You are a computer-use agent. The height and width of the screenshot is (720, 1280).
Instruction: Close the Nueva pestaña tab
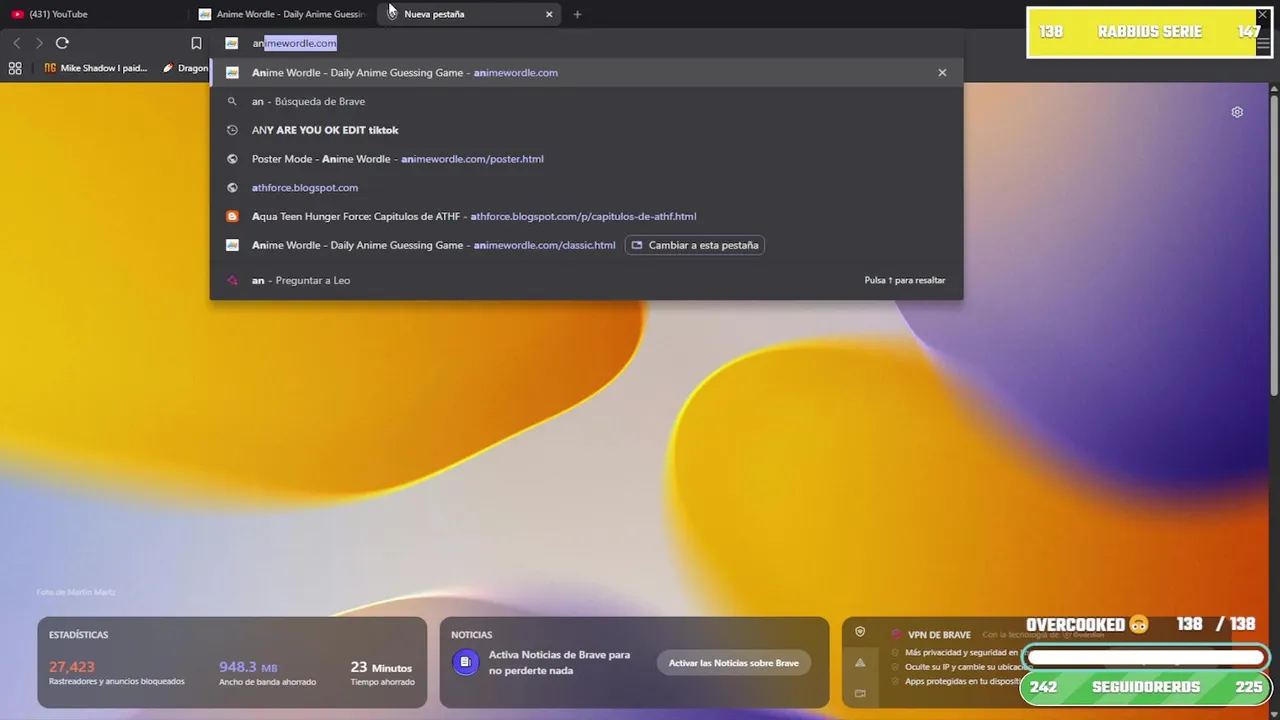pyautogui.click(x=549, y=14)
